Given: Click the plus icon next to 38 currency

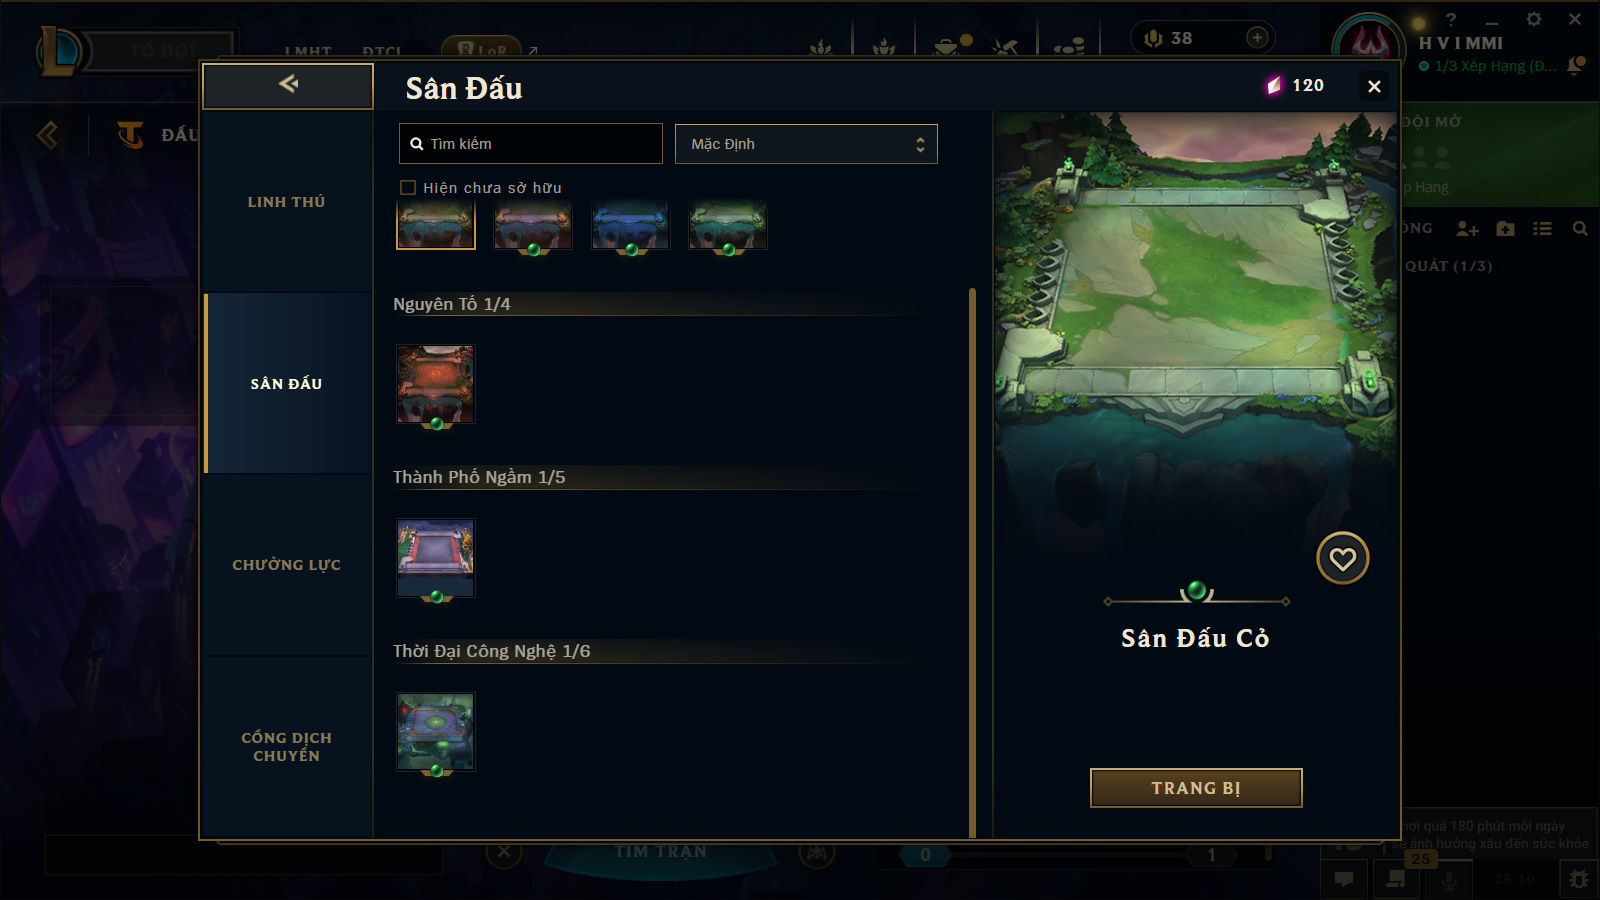Looking at the screenshot, I should 1257,38.
